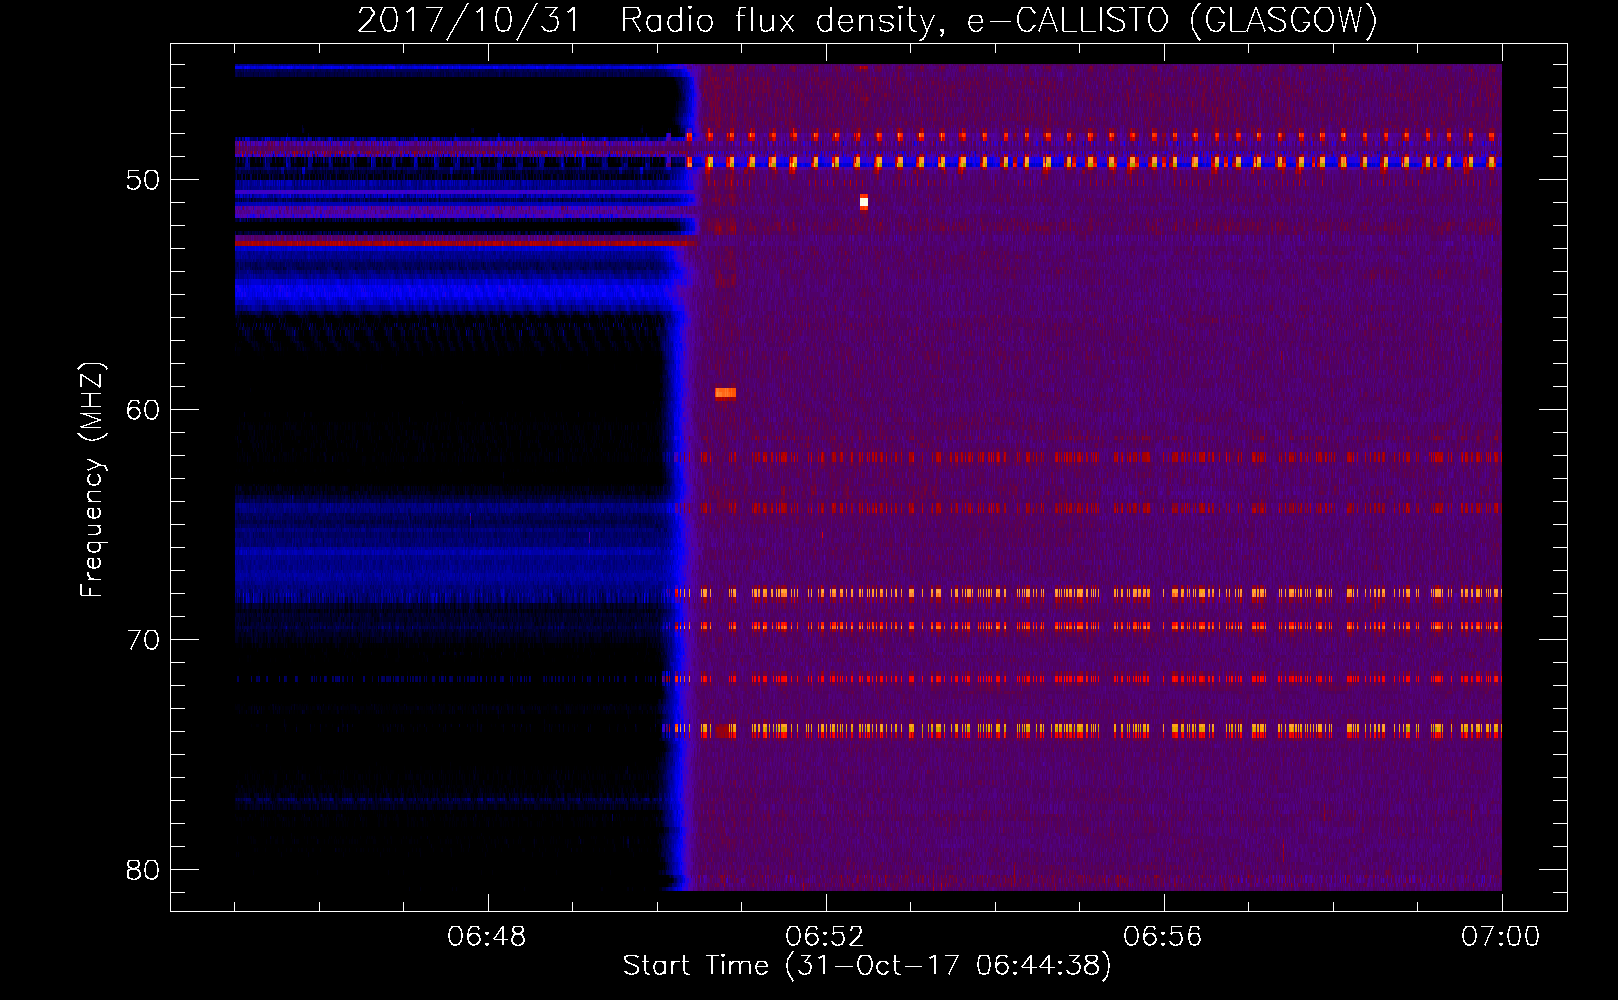Screen dimensions: 1618x1000
Task: Click the date '2017/10/31' in the title
Action: (469, 20)
